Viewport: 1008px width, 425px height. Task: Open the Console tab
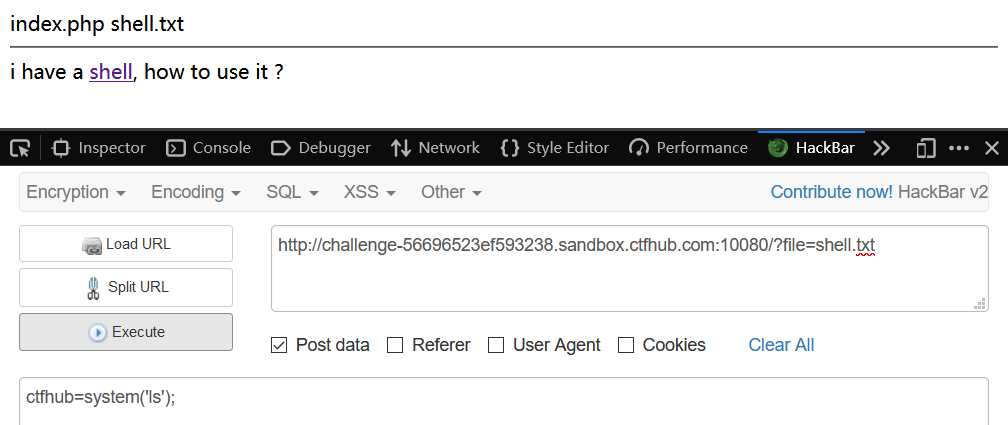point(208,148)
